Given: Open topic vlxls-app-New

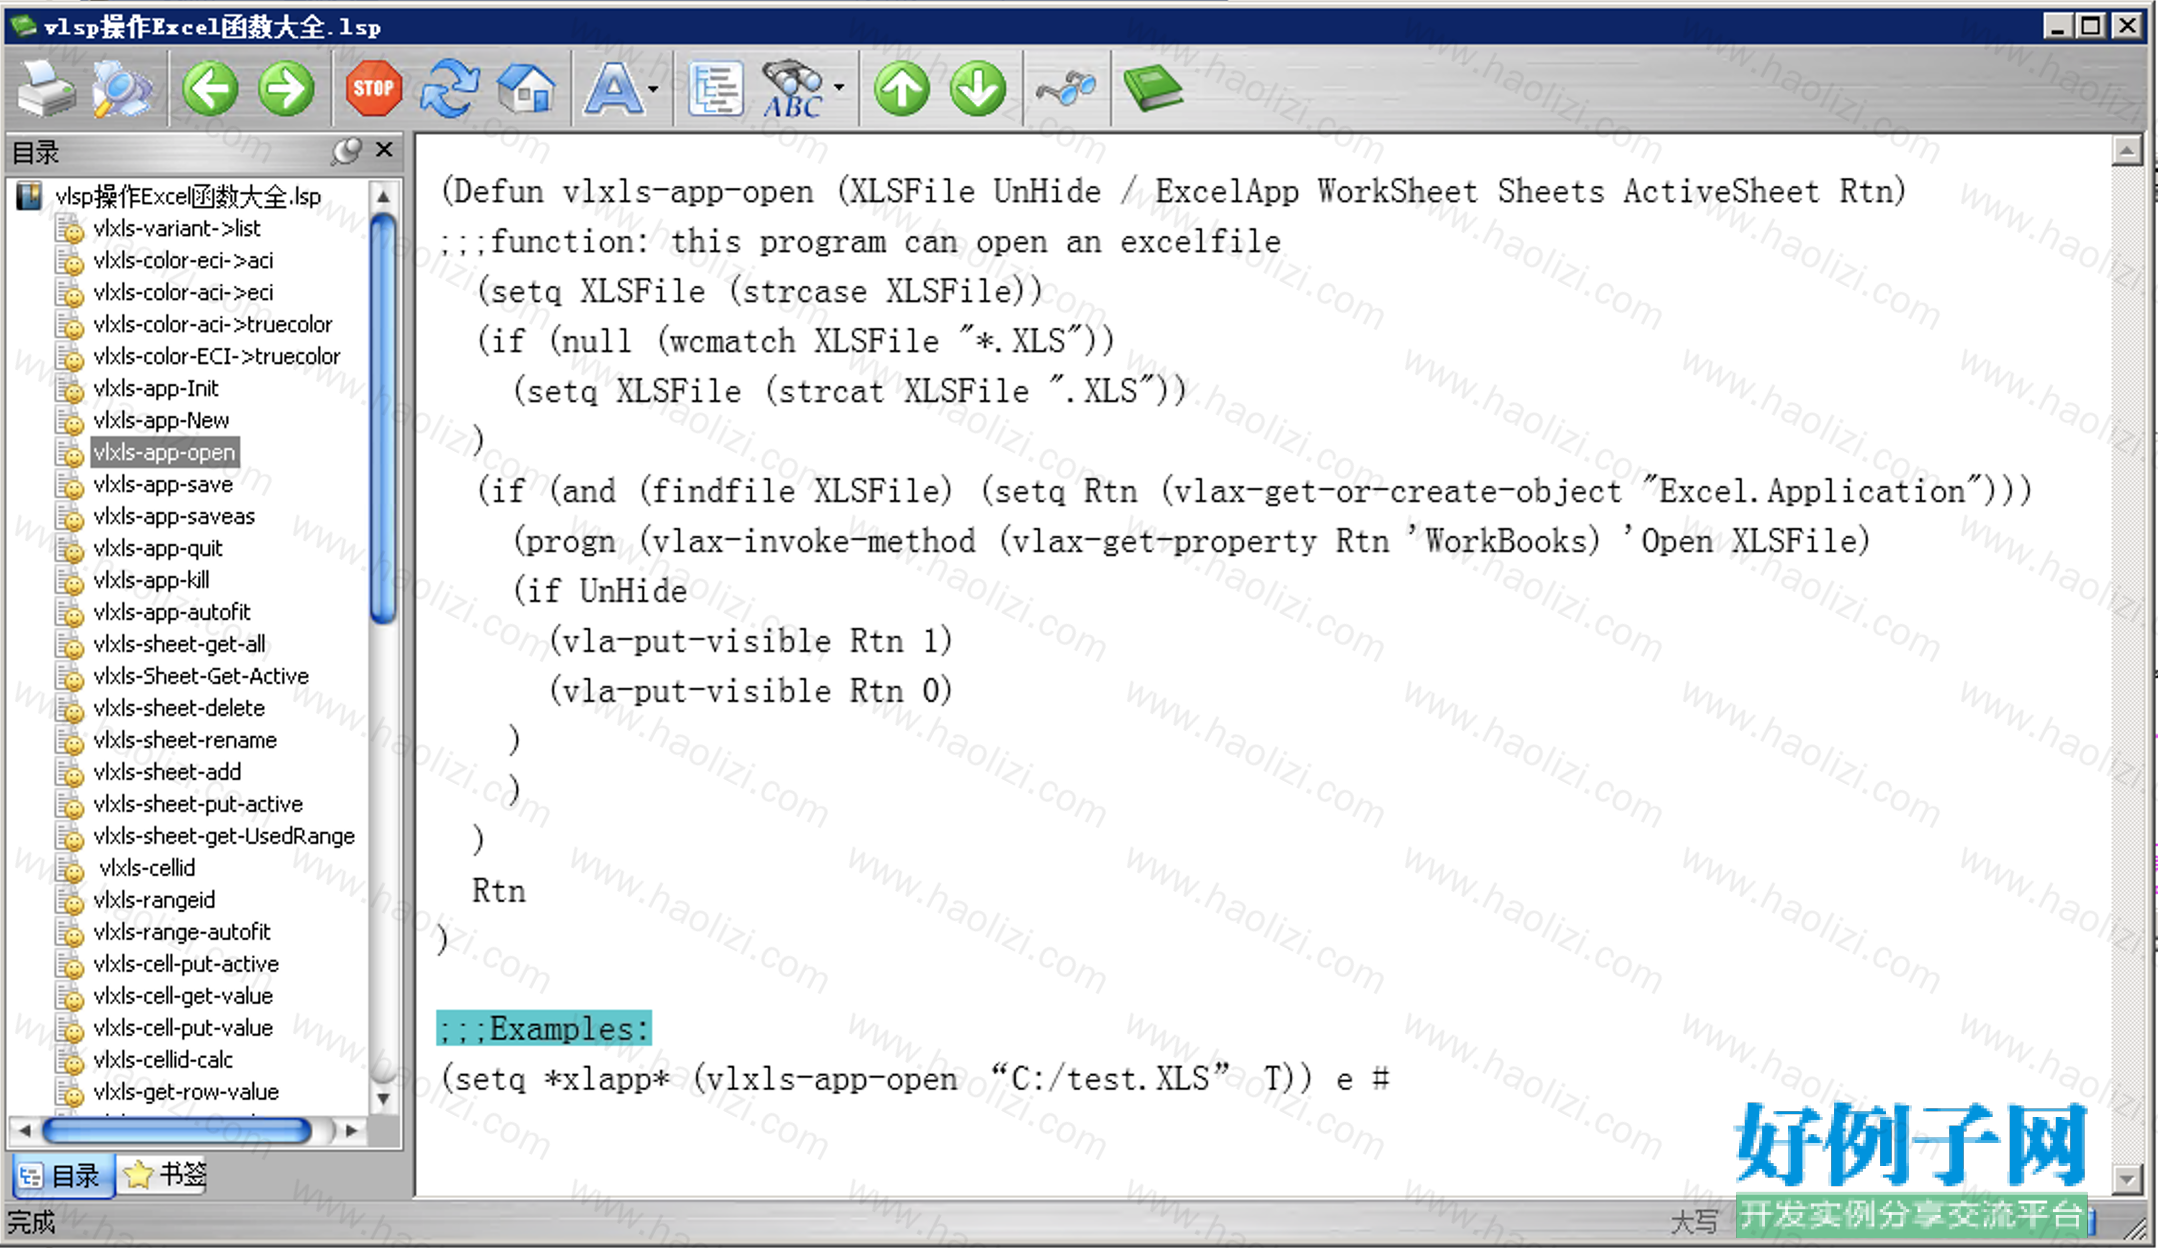Looking at the screenshot, I should point(161,420).
